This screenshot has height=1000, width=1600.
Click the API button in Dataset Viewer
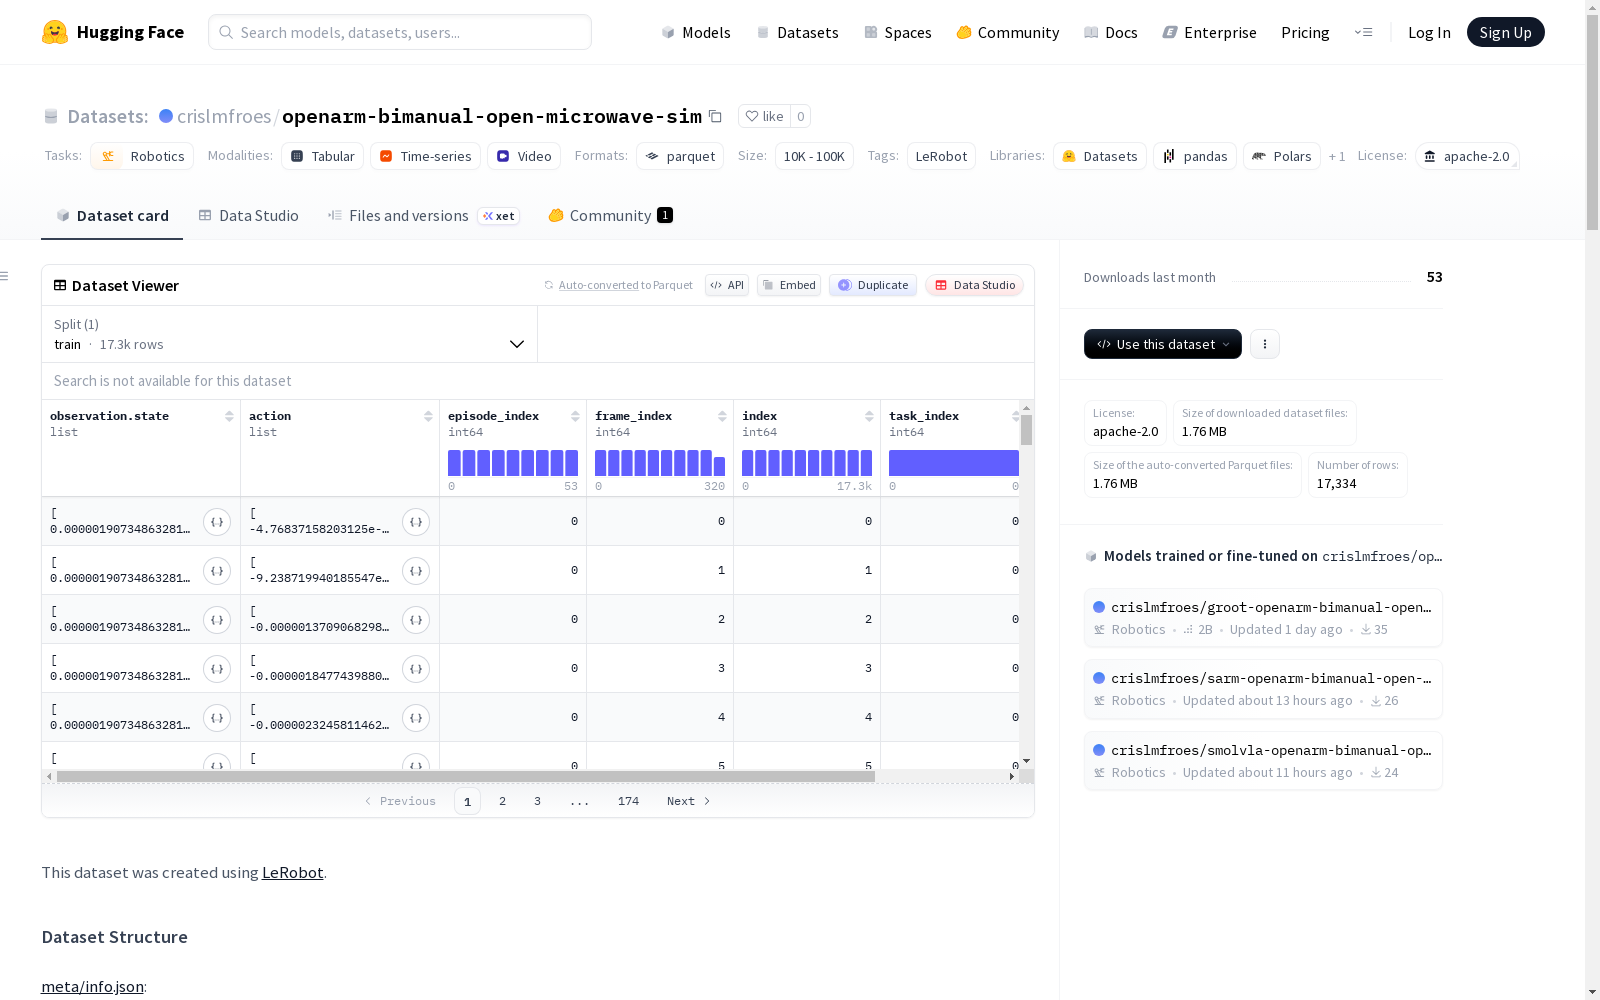[x=727, y=285]
